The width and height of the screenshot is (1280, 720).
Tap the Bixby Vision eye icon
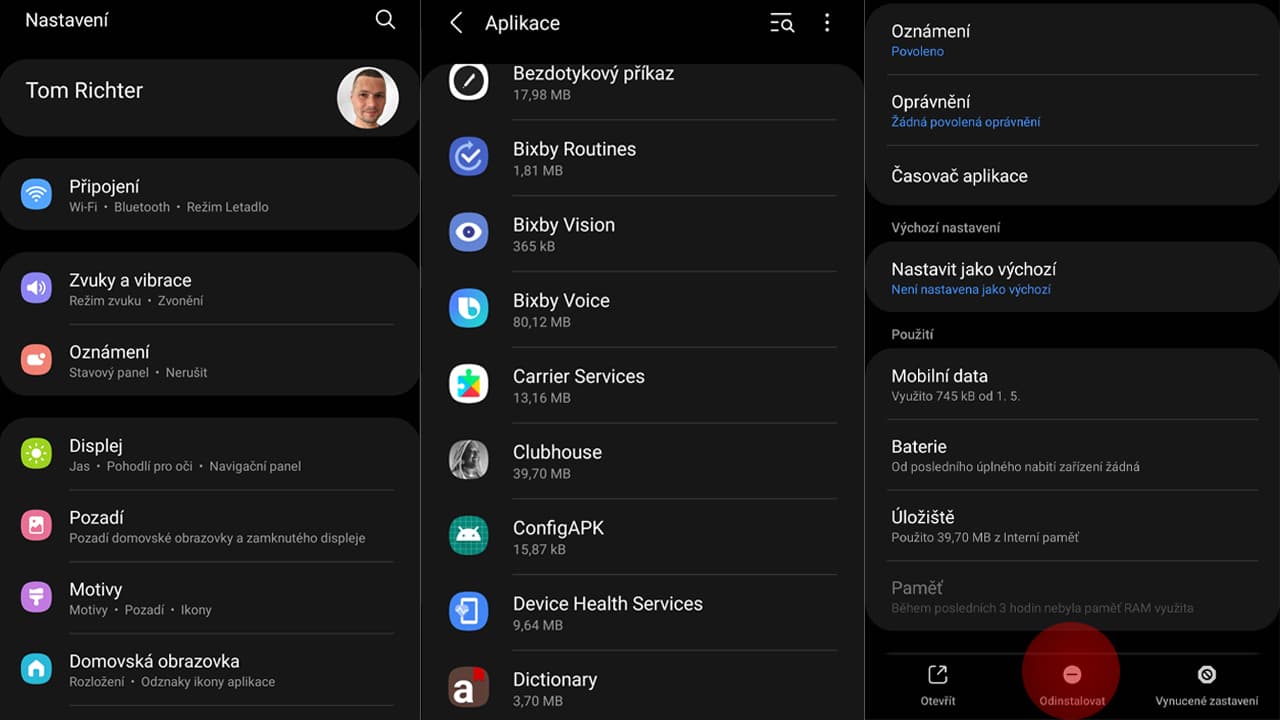tap(468, 233)
